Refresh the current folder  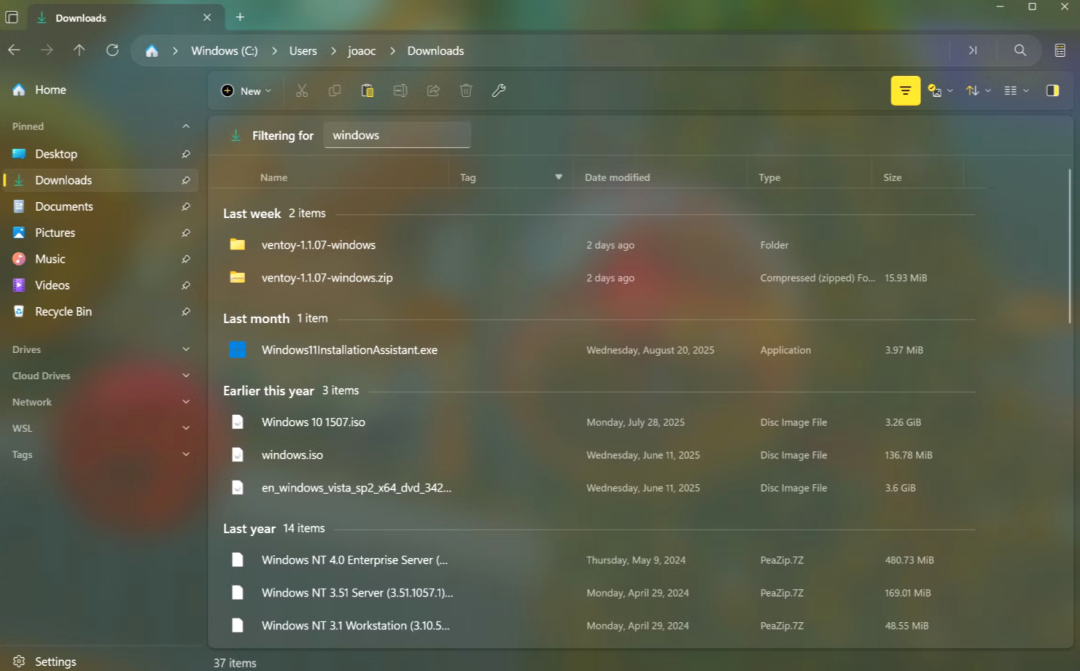click(112, 50)
